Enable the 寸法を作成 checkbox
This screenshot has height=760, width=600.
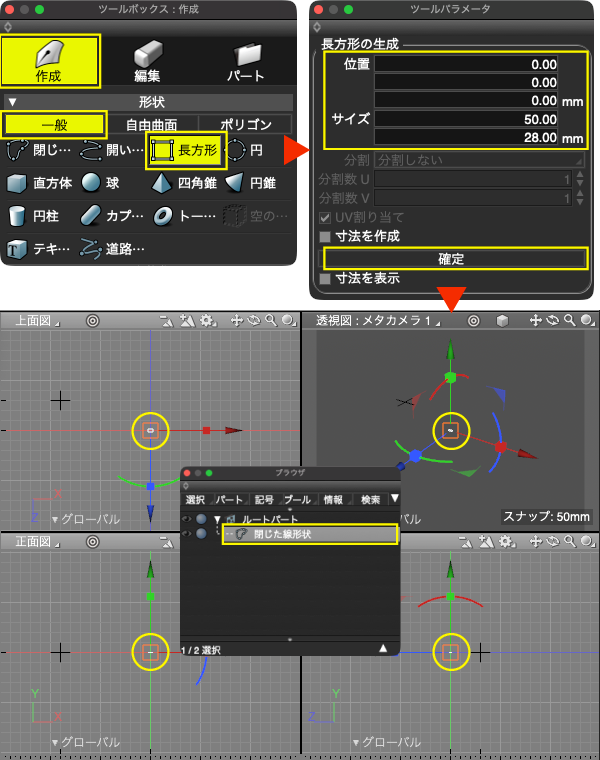click(325, 237)
